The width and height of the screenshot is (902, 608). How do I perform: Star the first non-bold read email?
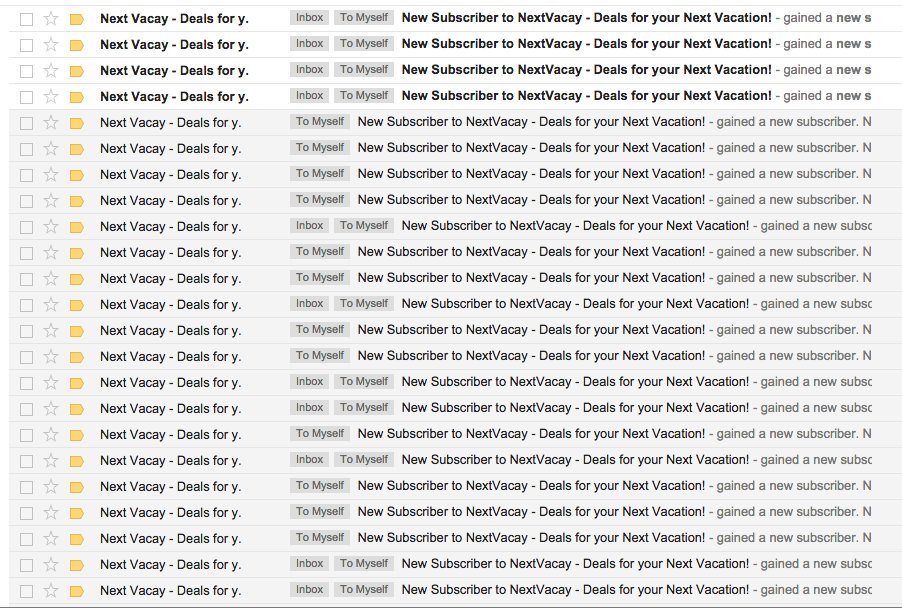pos(51,123)
